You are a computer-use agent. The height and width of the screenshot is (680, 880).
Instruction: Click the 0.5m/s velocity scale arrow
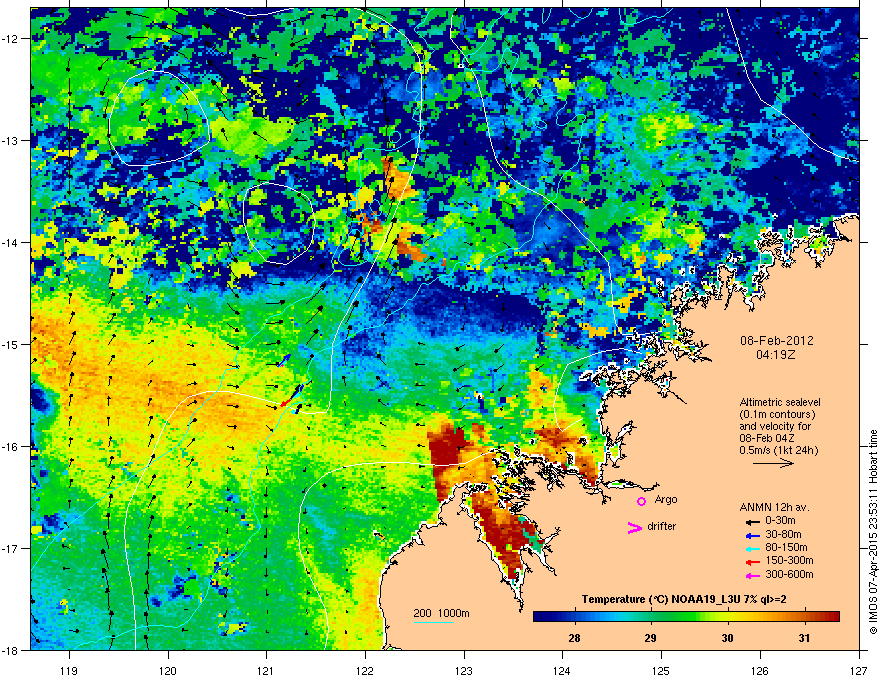click(x=773, y=463)
